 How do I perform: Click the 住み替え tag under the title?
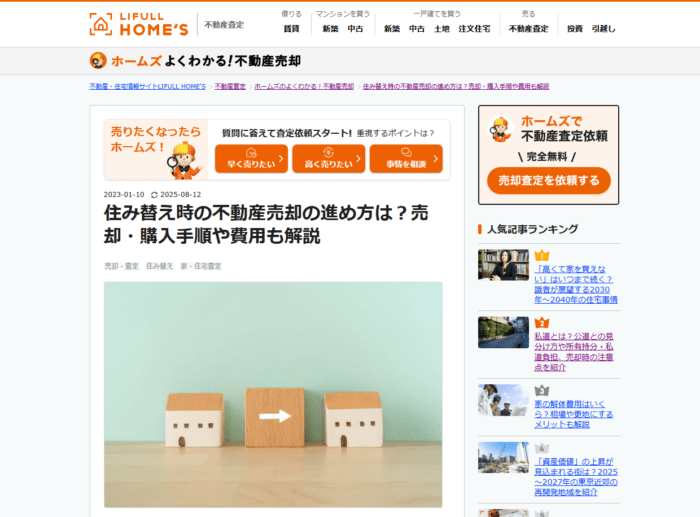[x=159, y=266]
